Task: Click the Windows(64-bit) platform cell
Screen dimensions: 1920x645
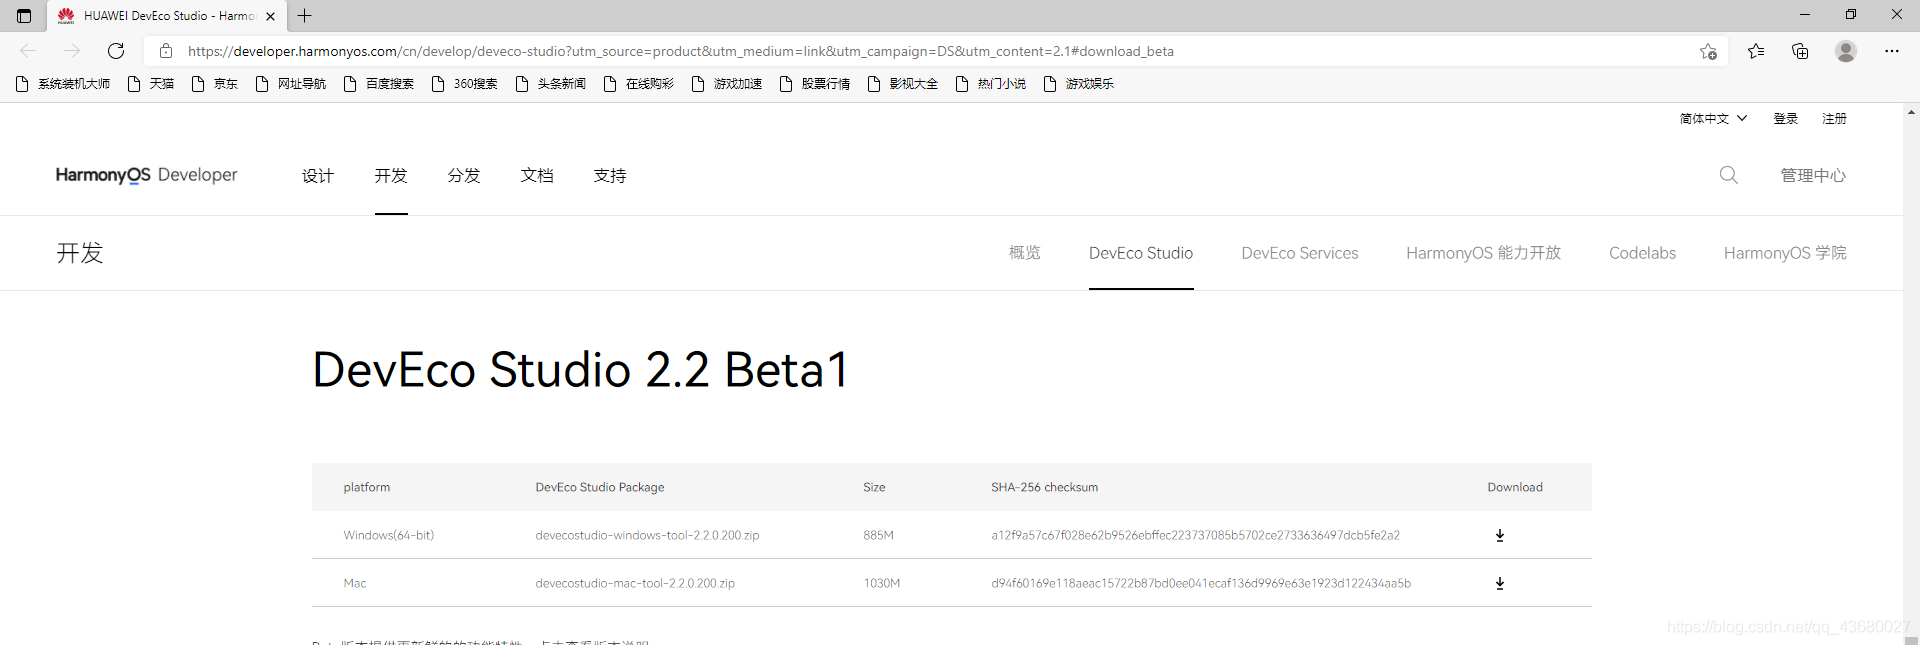Action: (x=389, y=536)
